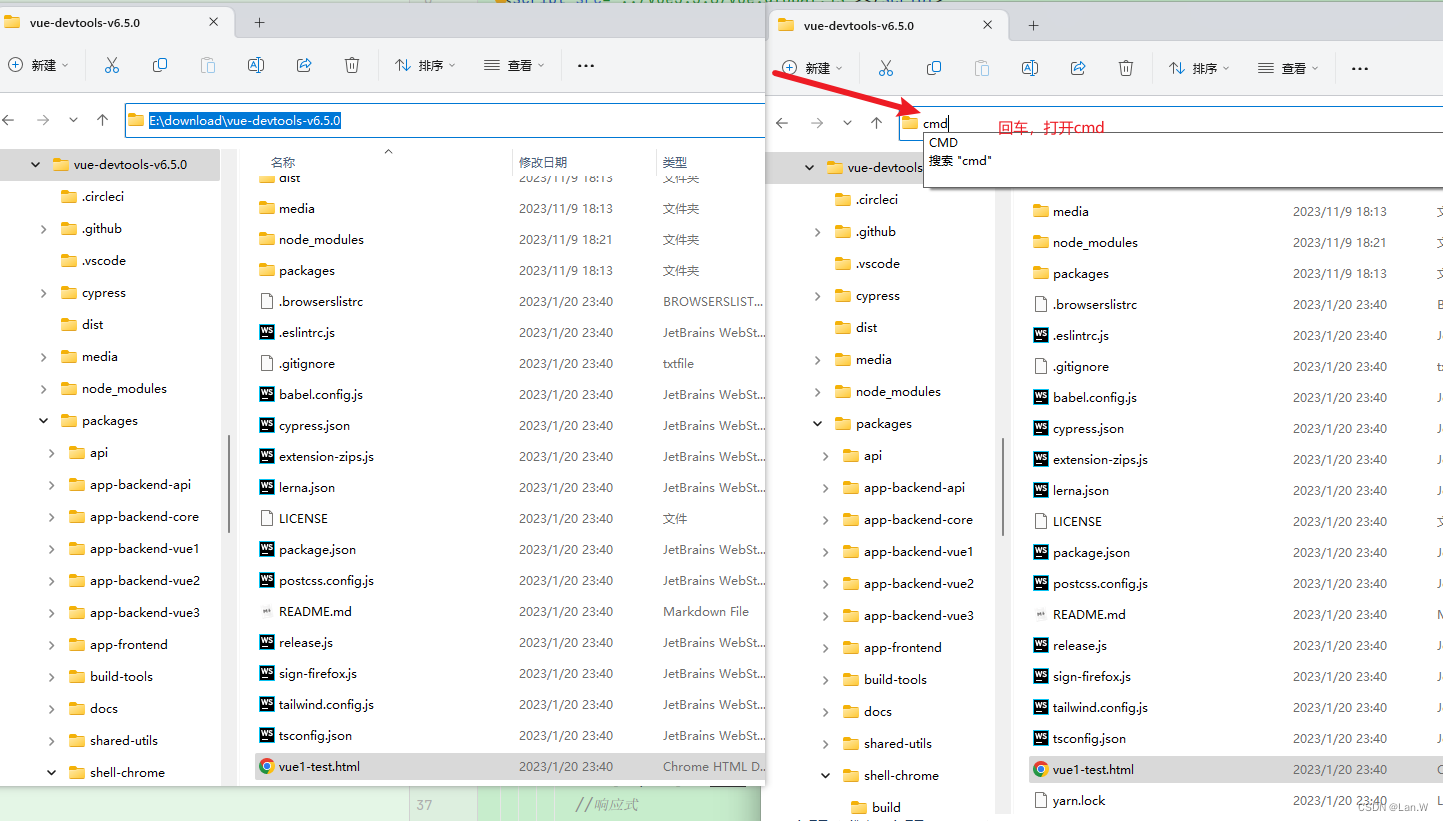
Task: Click the Copy icon in left Explorer toolbar
Action: click(x=160, y=64)
